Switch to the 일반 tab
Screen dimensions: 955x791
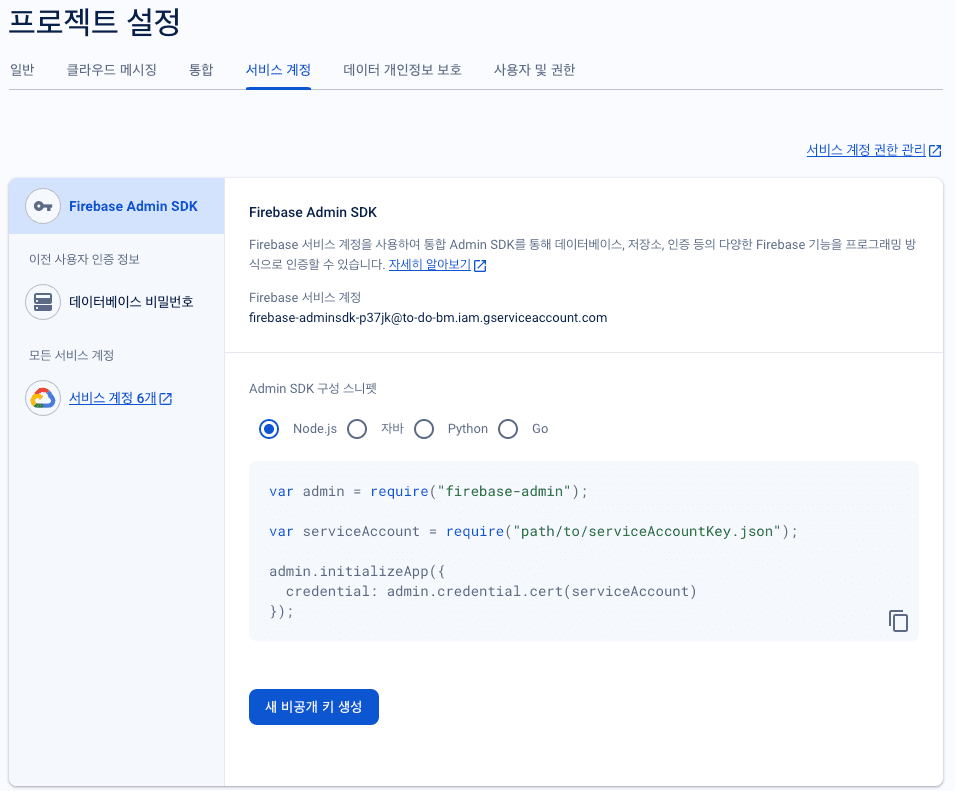[x=22, y=70]
